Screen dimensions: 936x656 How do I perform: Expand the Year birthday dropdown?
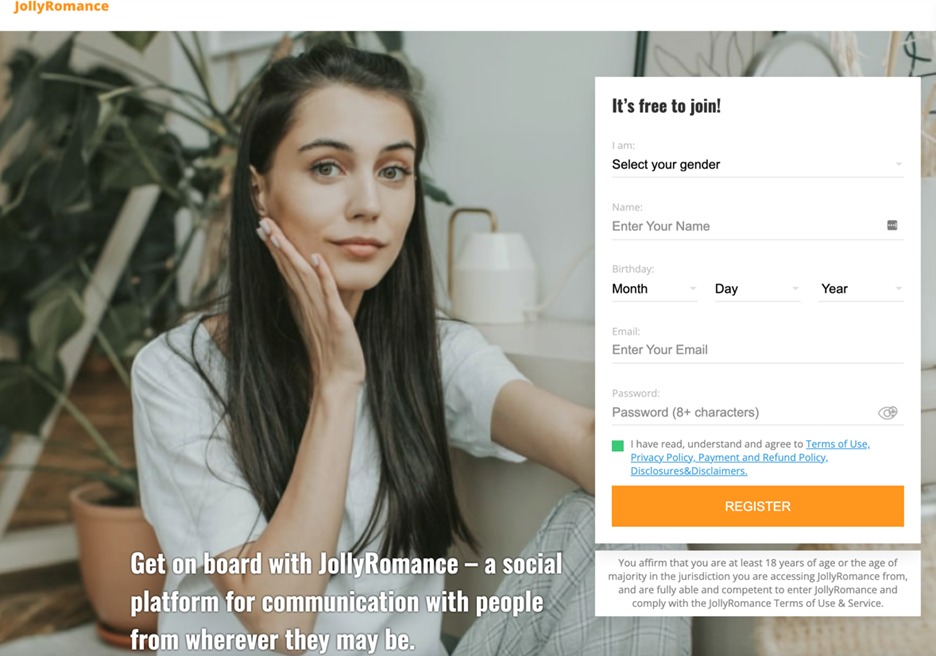pos(861,289)
